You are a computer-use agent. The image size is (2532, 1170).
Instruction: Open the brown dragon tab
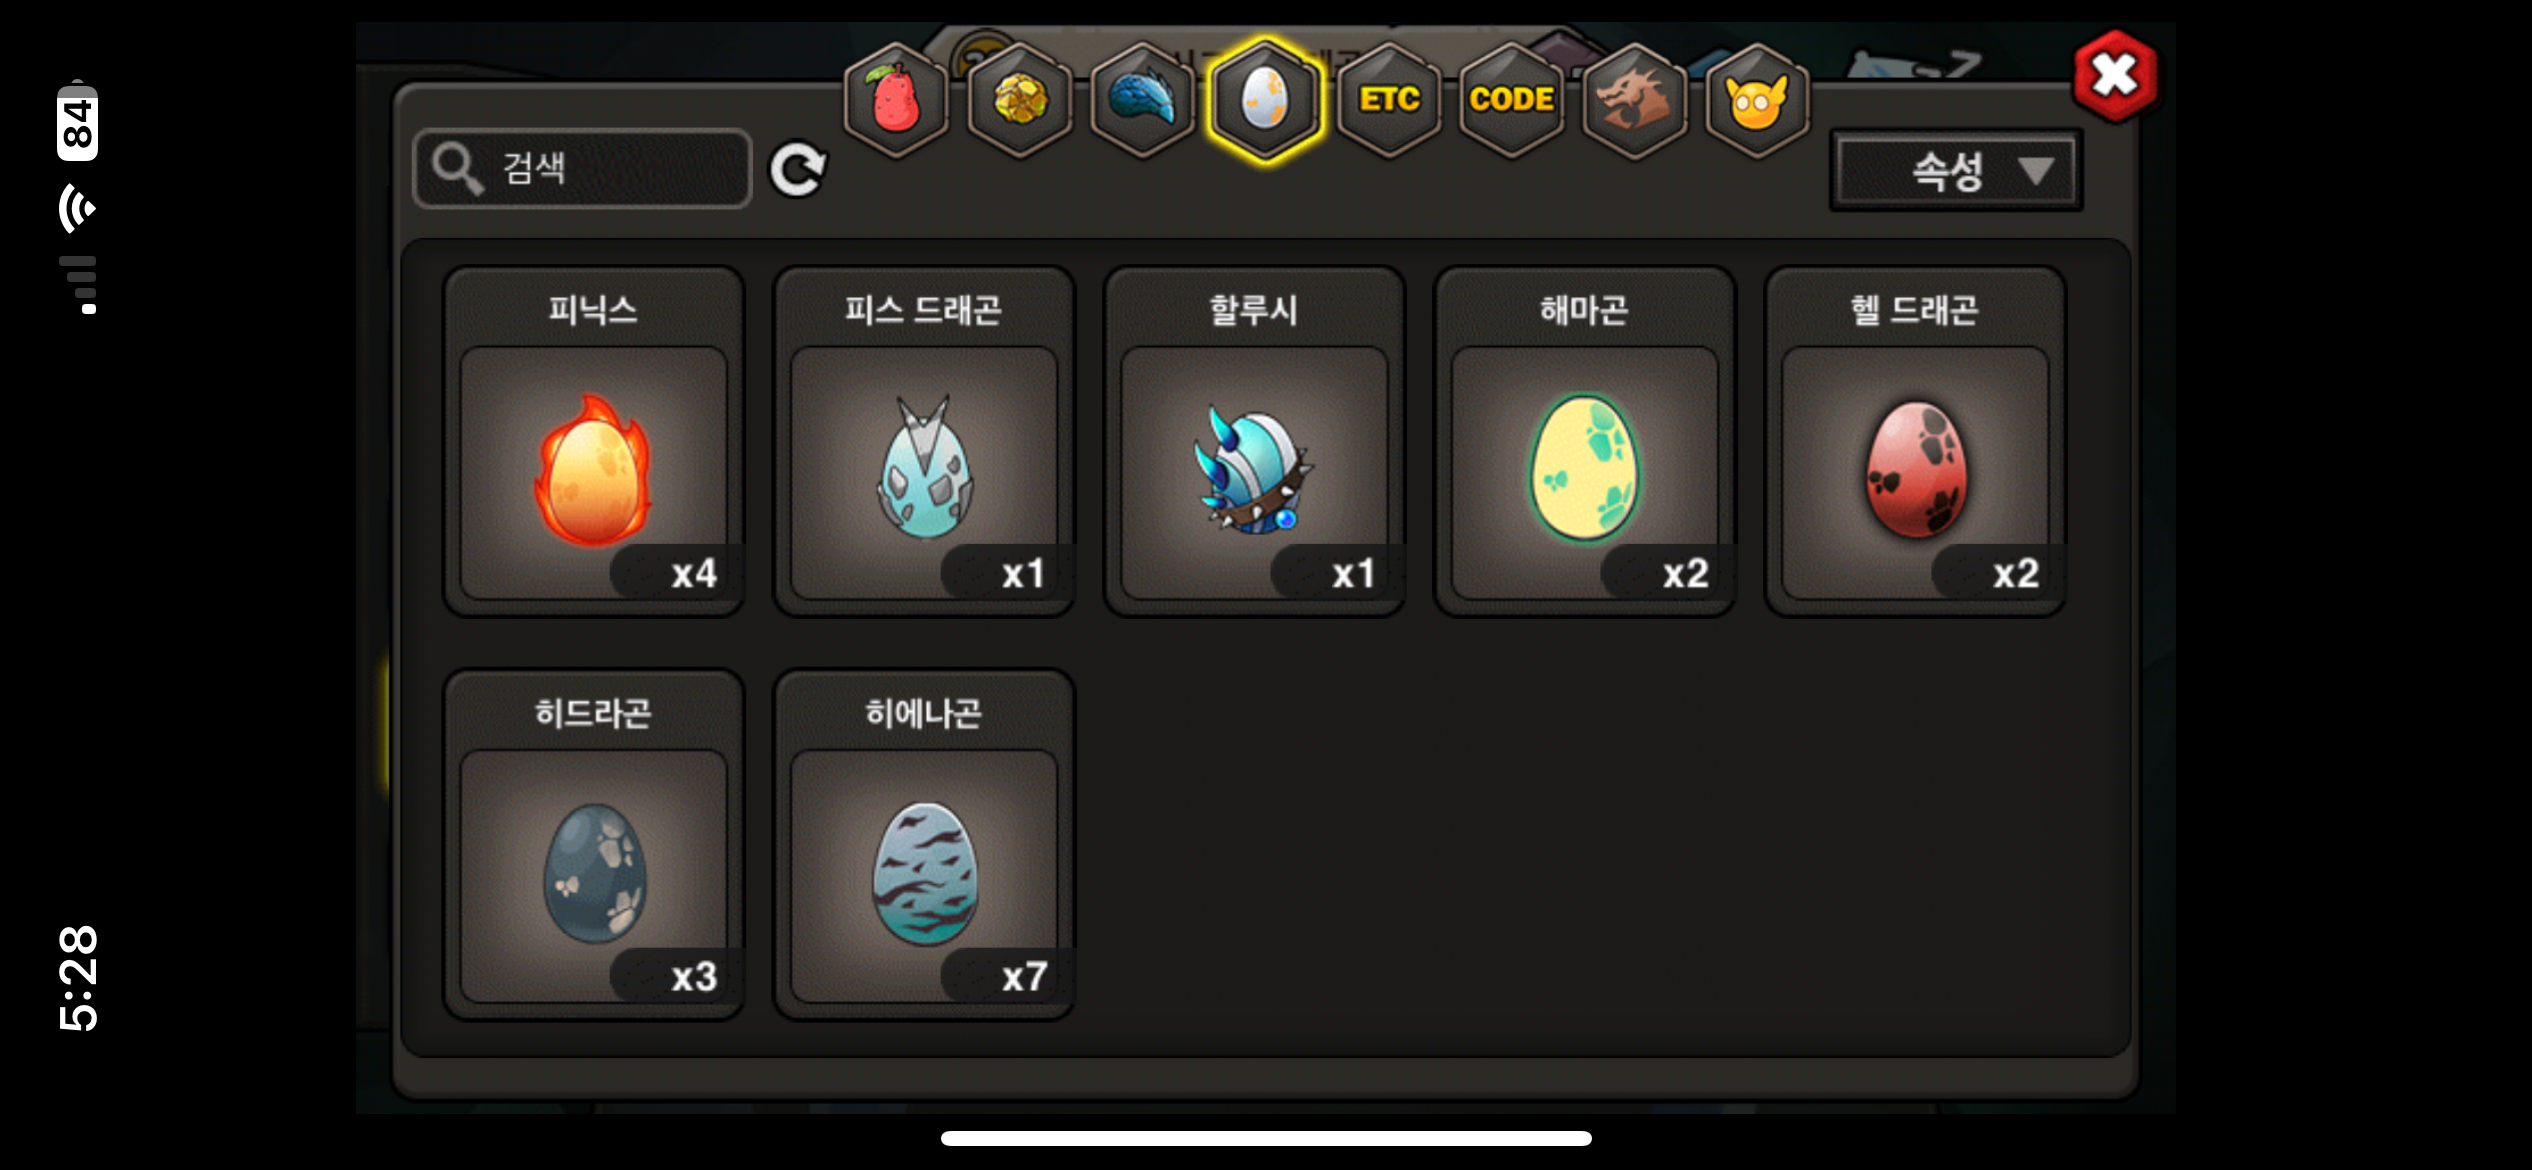tap(1634, 100)
